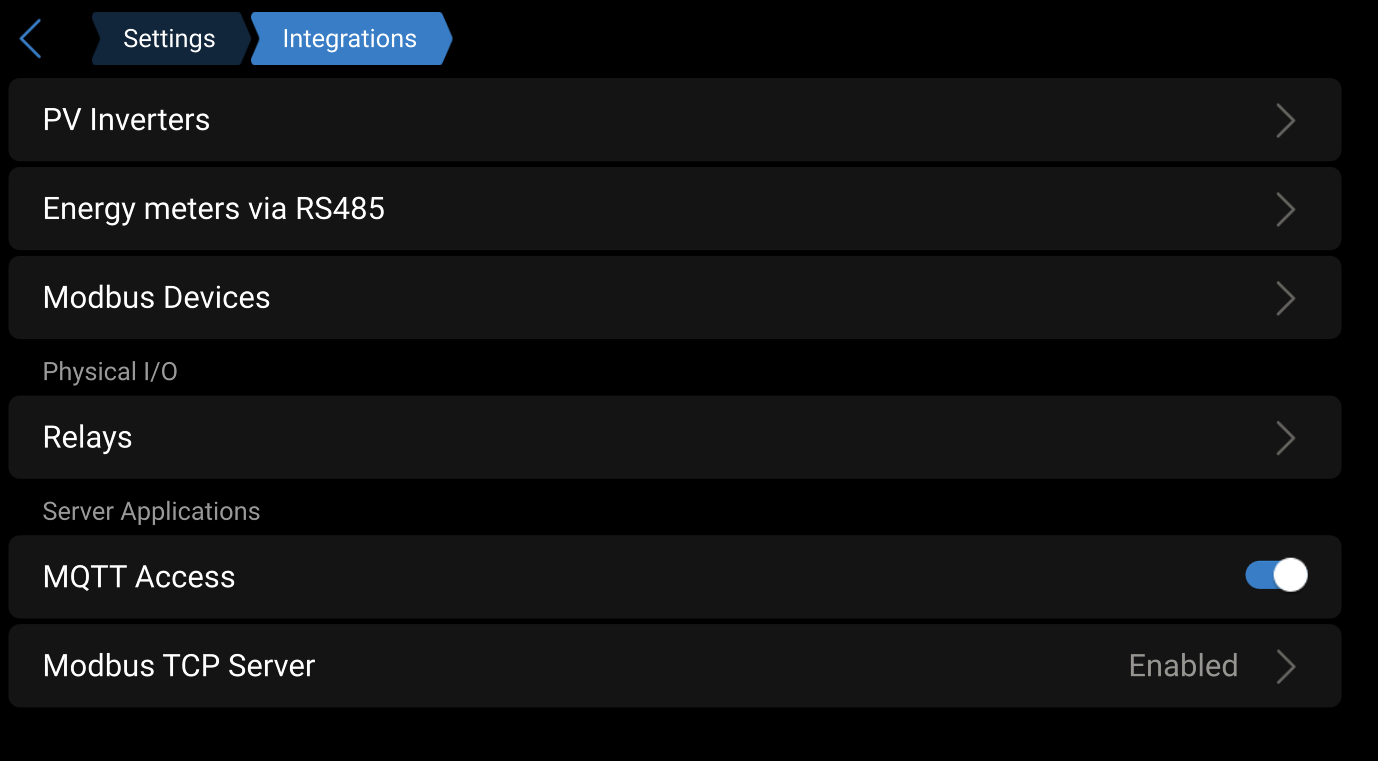This screenshot has height=761, width=1378.
Task: Go to the Settings breadcrumb
Action: pos(168,39)
